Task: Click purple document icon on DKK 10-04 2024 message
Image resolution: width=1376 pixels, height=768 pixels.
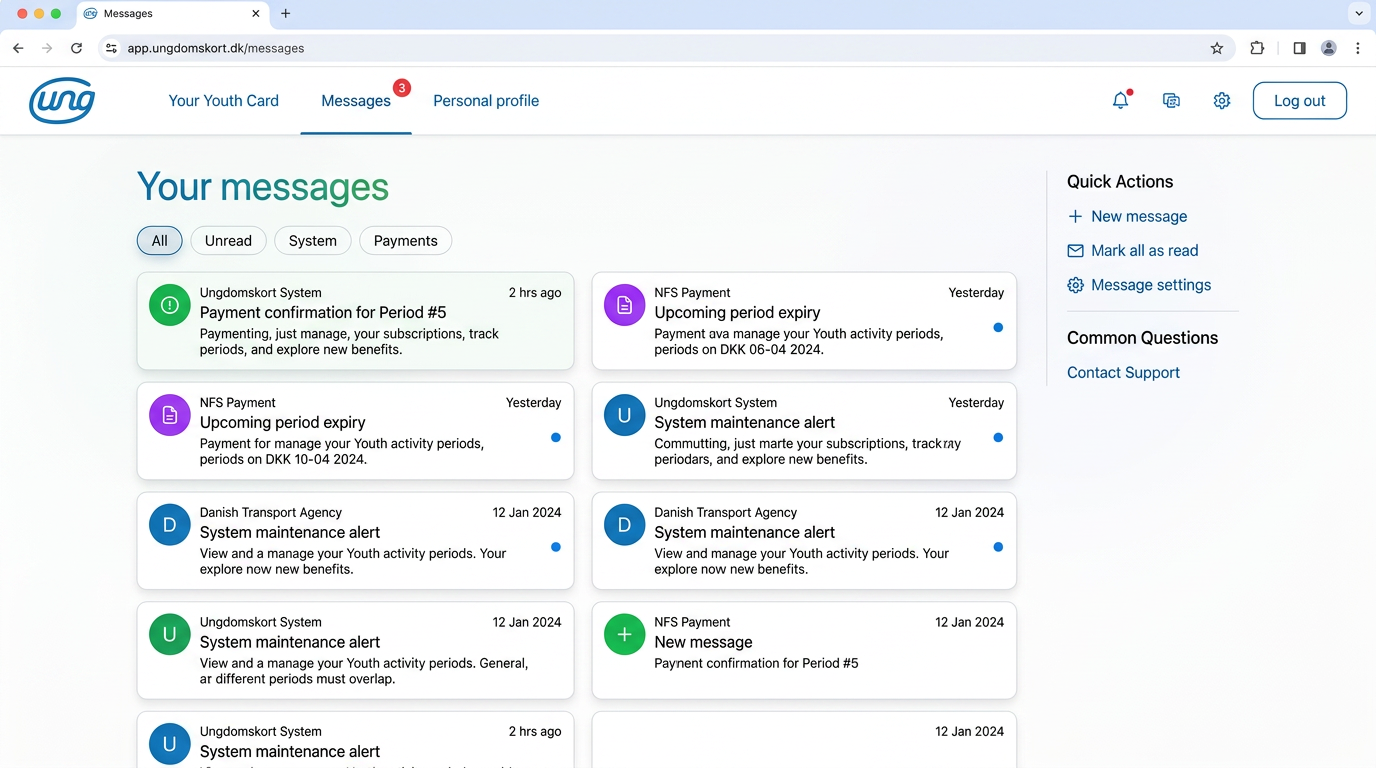Action: pyautogui.click(x=170, y=415)
